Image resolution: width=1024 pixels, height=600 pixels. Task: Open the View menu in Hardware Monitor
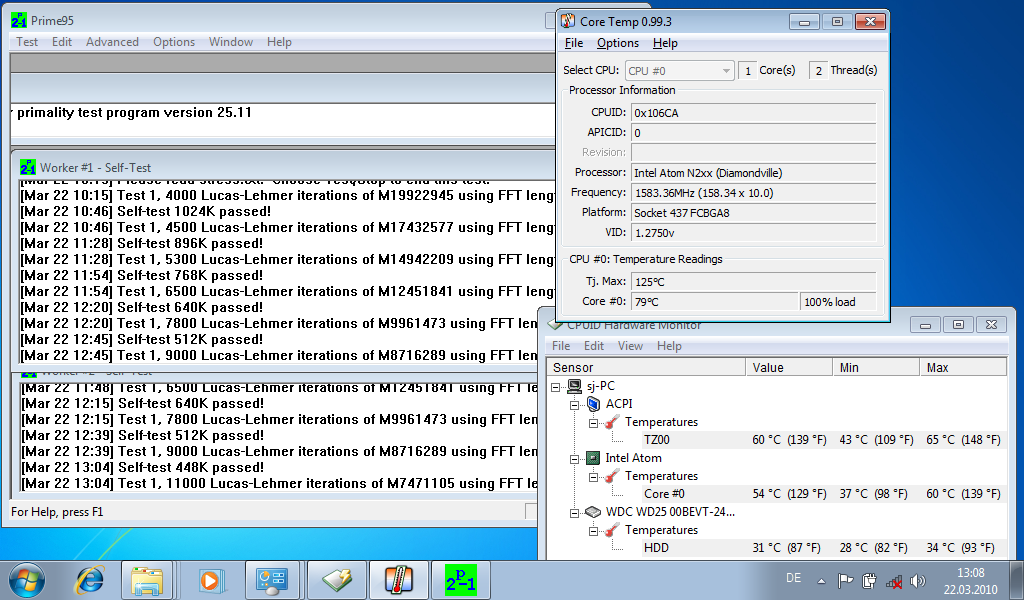click(630, 346)
